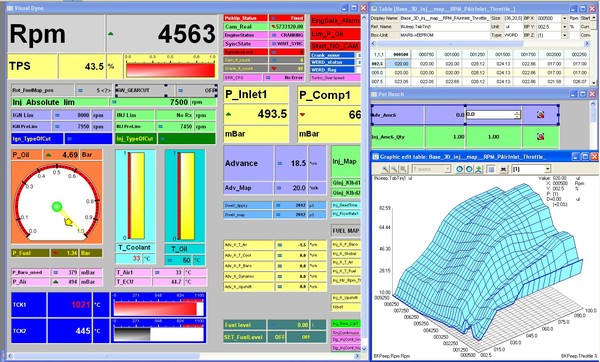The width and height of the screenshot is (600, 362).
Task: Click the Display Name field in Table window
Action: (x=445, y=18)
